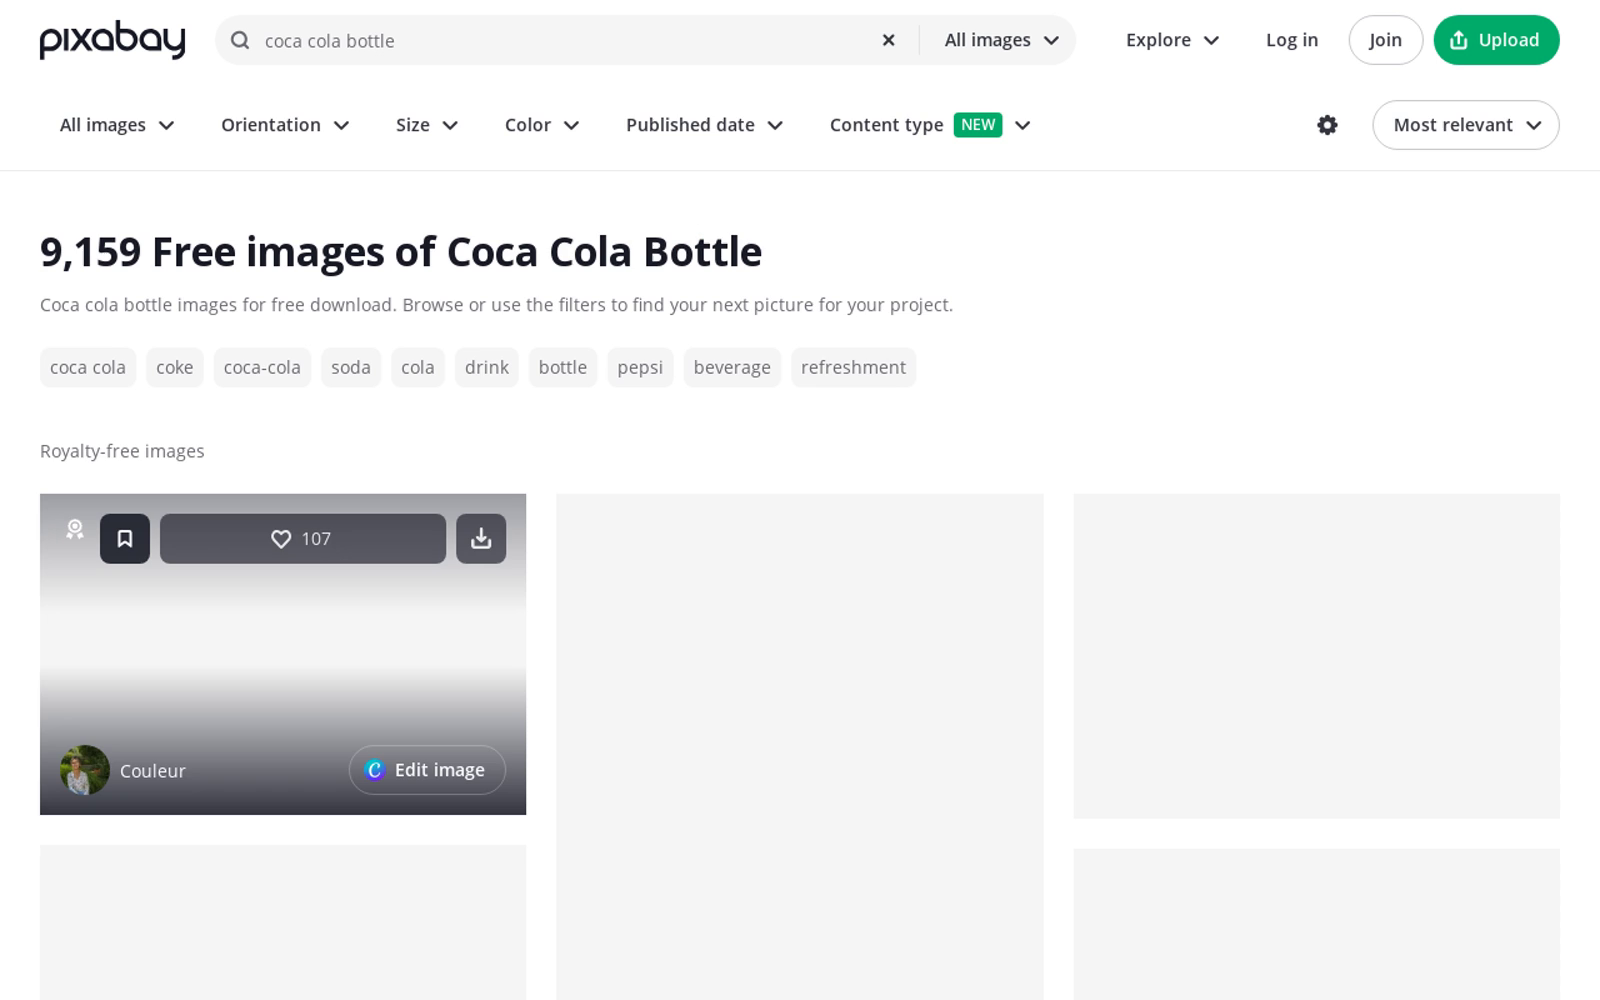Expand the Size filter
The image size is (1600, 1000).
pos(427,125)
